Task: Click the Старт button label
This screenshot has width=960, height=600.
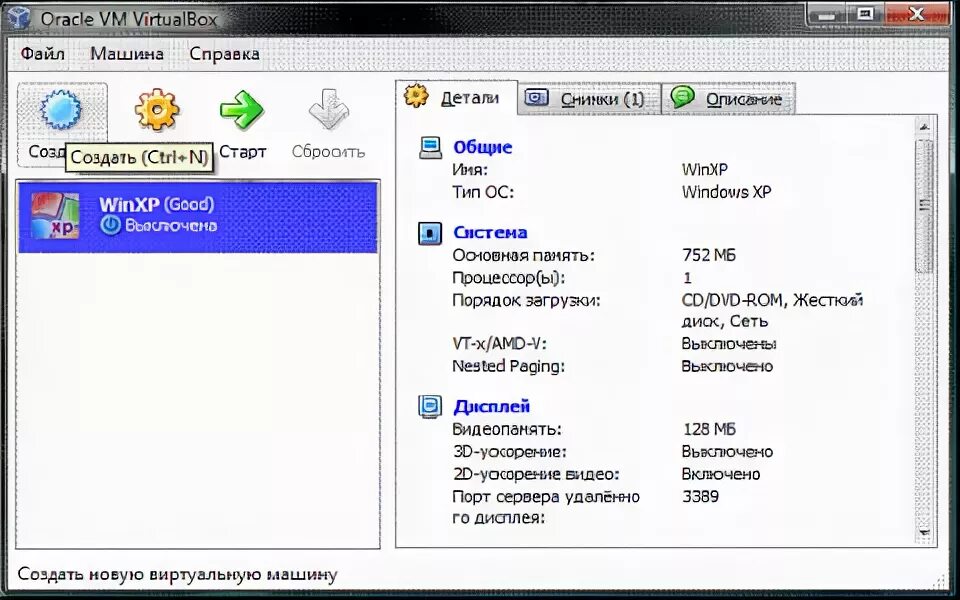Action: [x=242, y=152]
